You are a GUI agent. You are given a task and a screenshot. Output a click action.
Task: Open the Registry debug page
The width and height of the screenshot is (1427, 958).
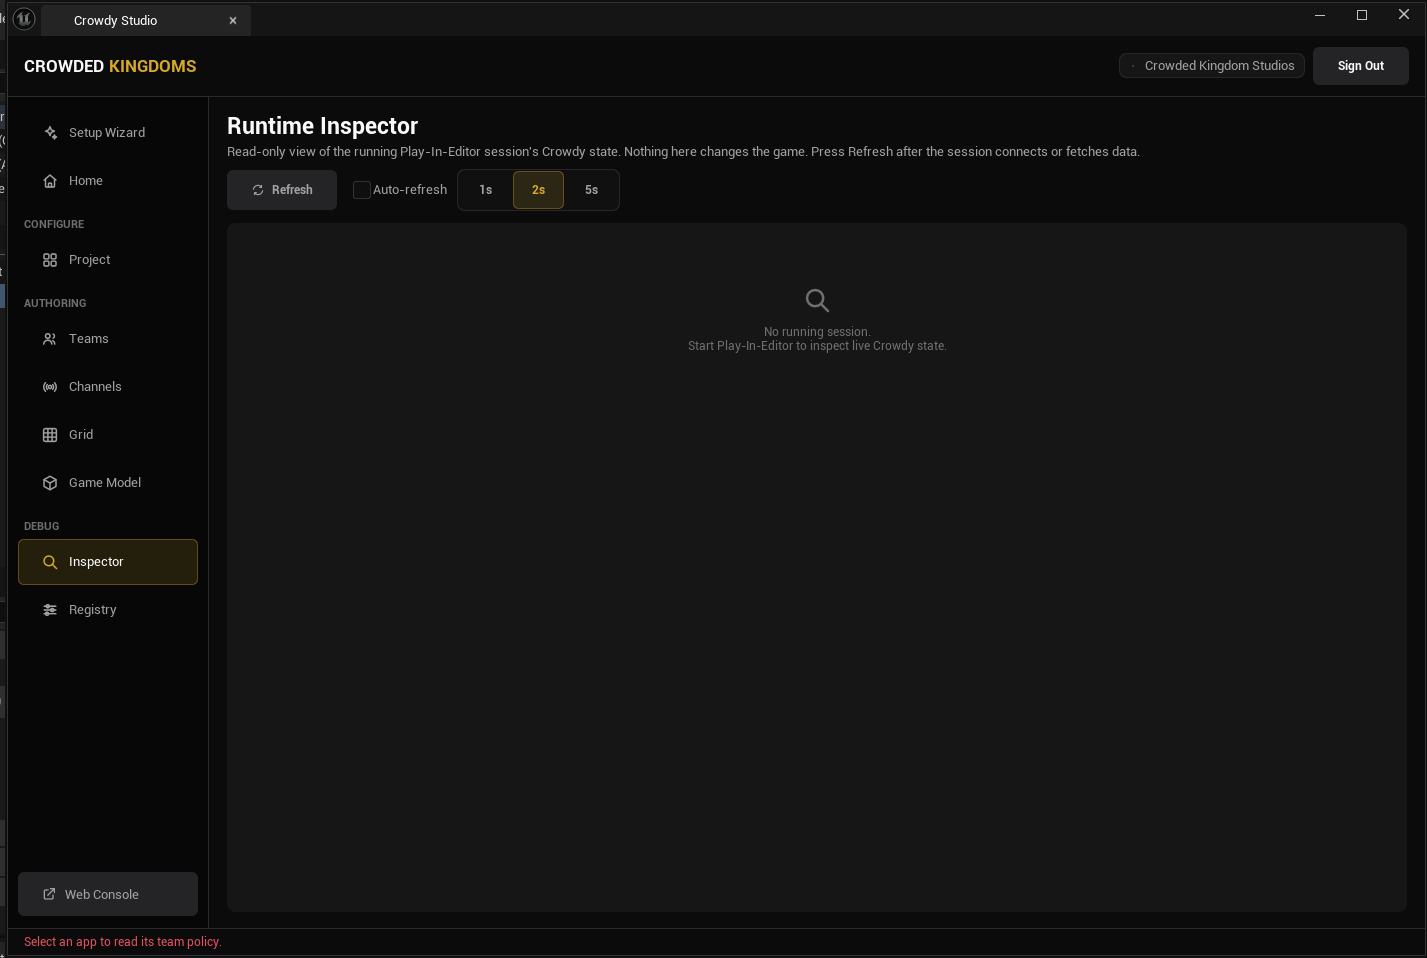pos(108,610)
